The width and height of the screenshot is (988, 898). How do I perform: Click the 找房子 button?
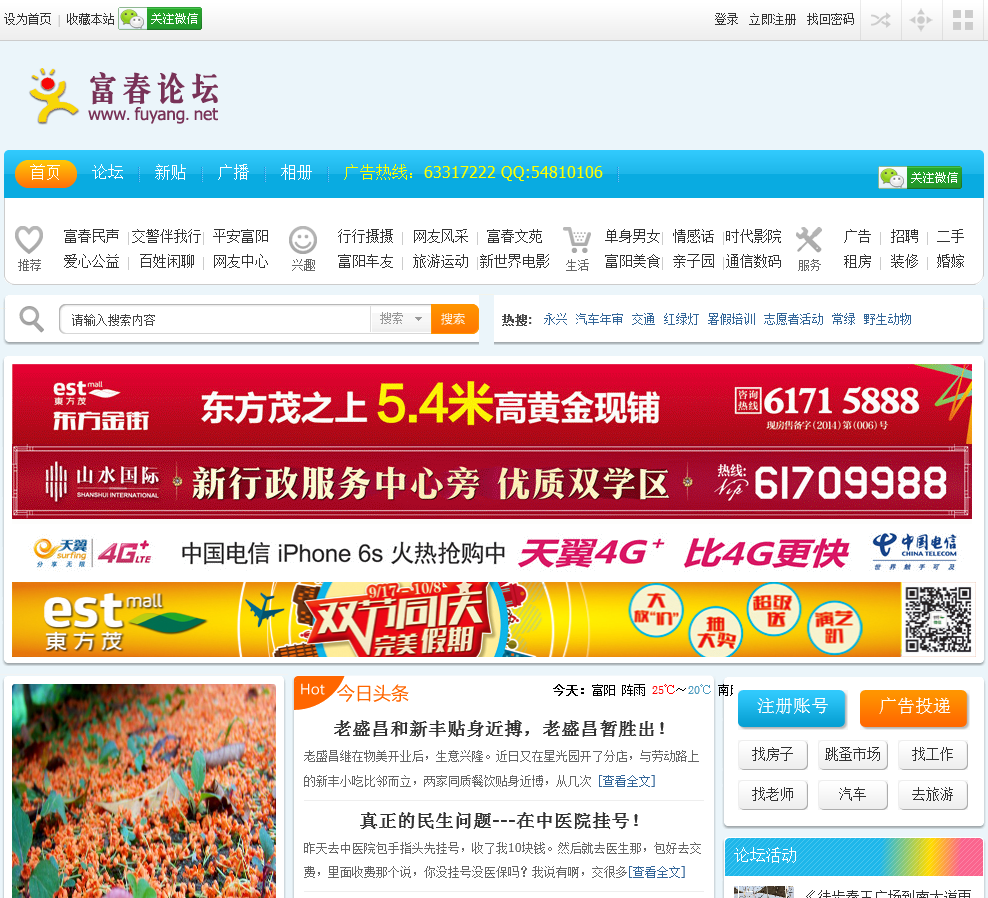[773, 754]
